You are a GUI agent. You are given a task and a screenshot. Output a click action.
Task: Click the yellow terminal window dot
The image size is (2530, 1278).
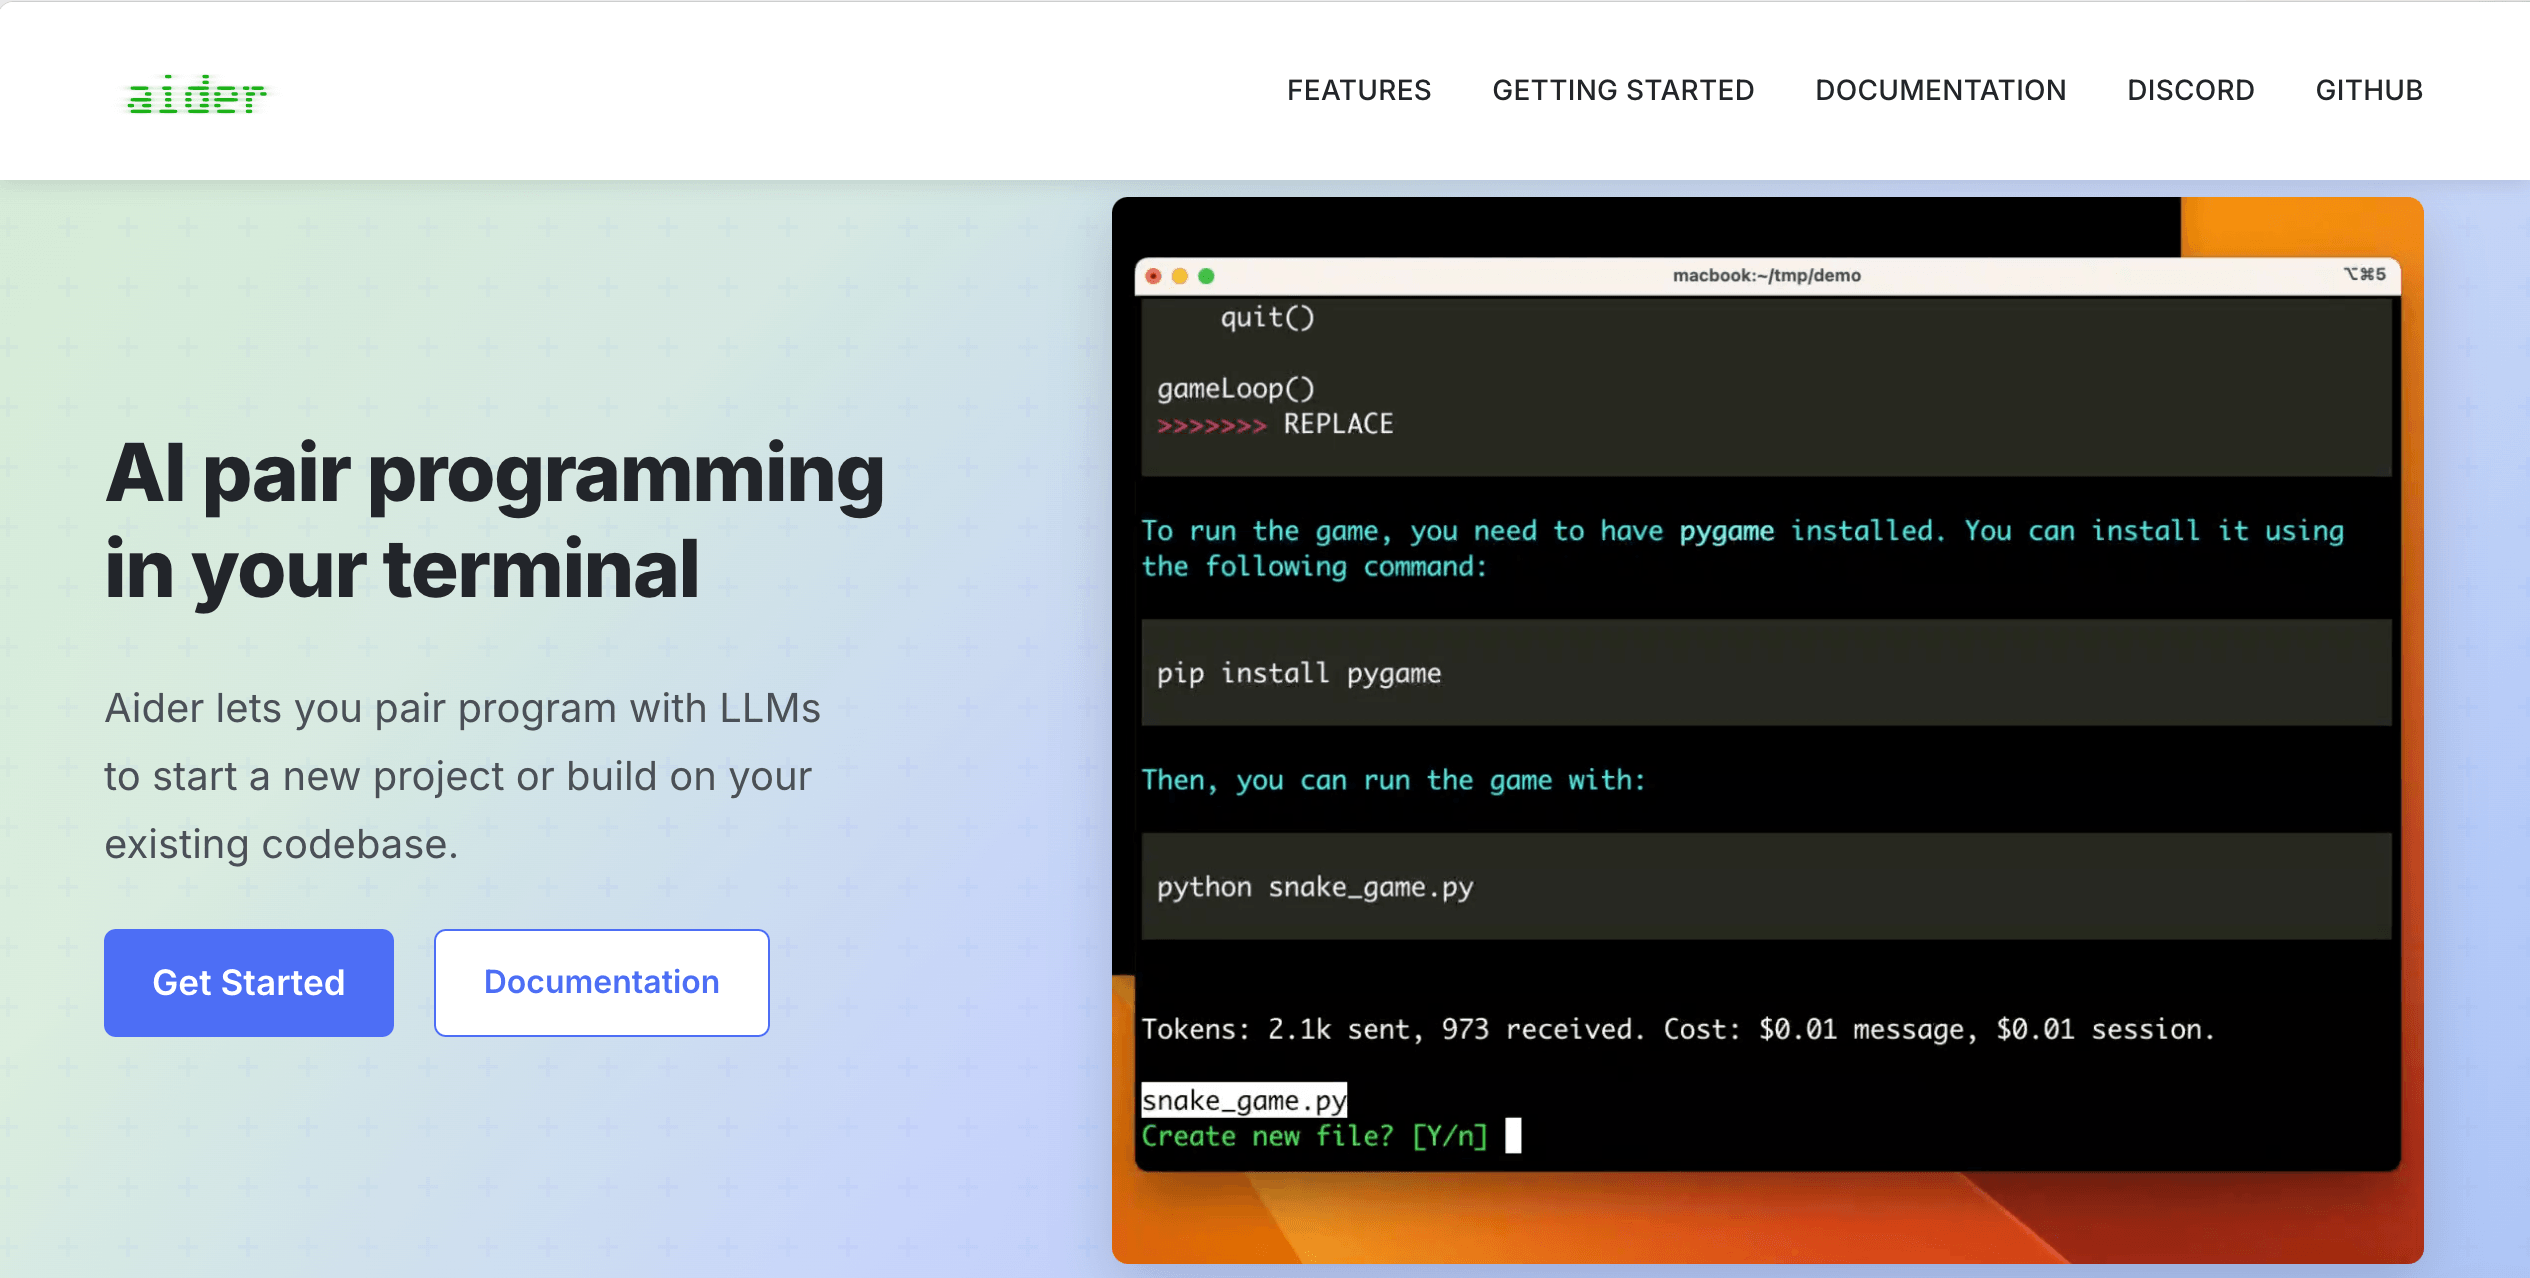[1180, 276]
